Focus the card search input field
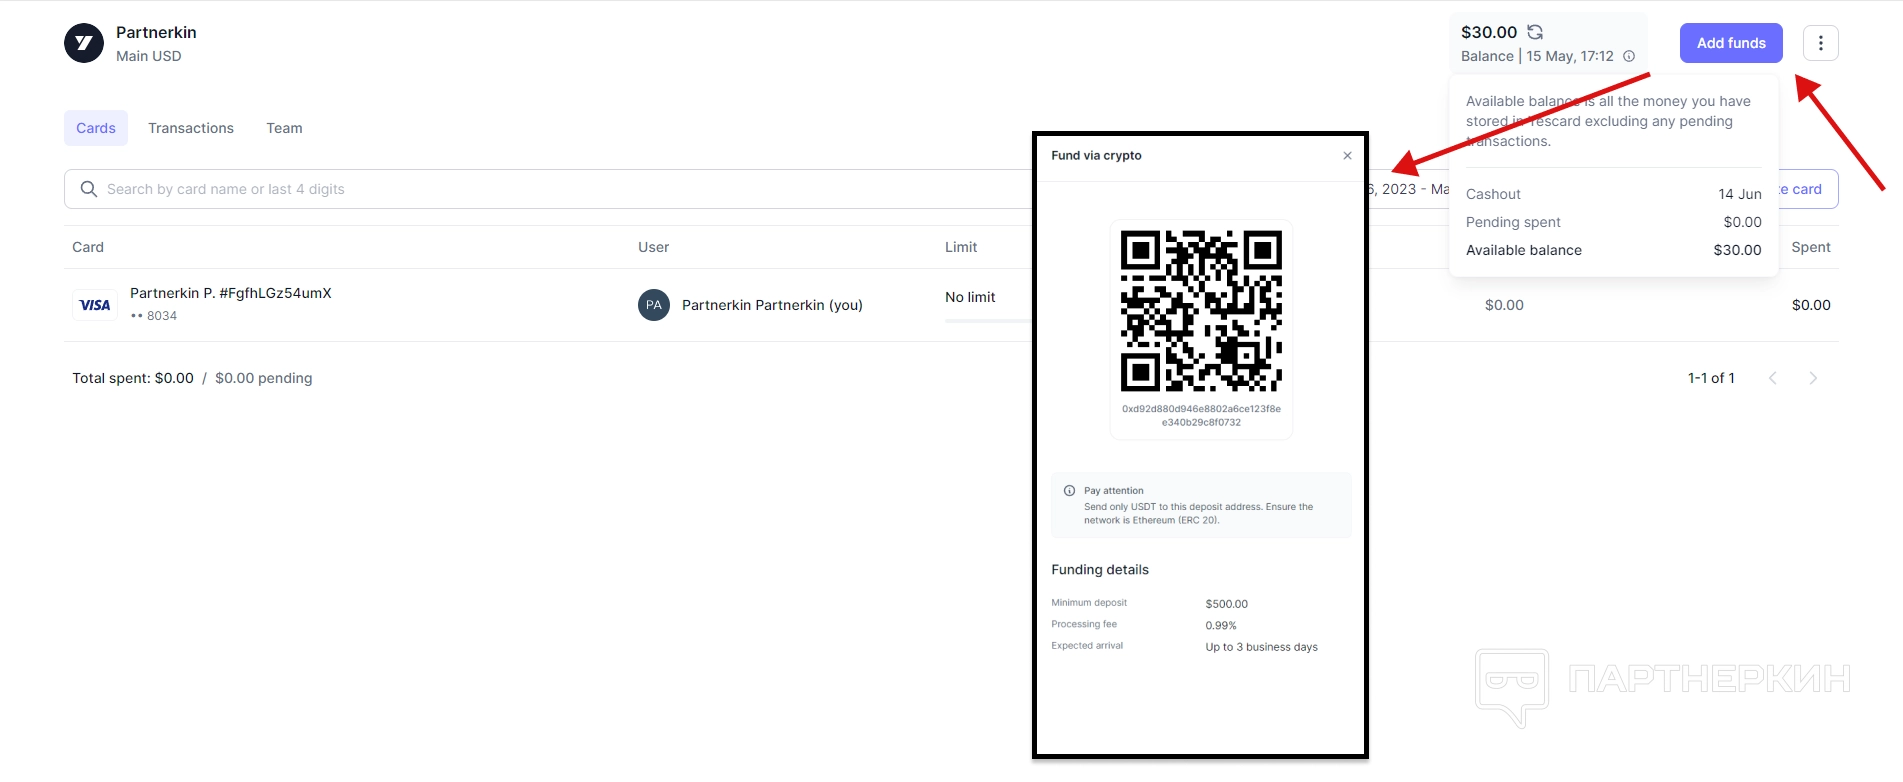 tap(548, 189)
